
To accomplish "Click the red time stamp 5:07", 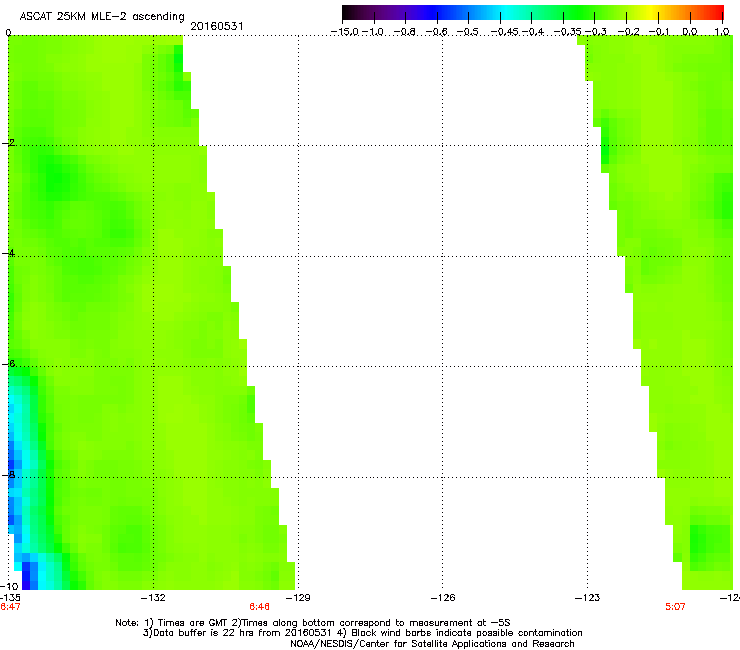I will pos(675,607).
